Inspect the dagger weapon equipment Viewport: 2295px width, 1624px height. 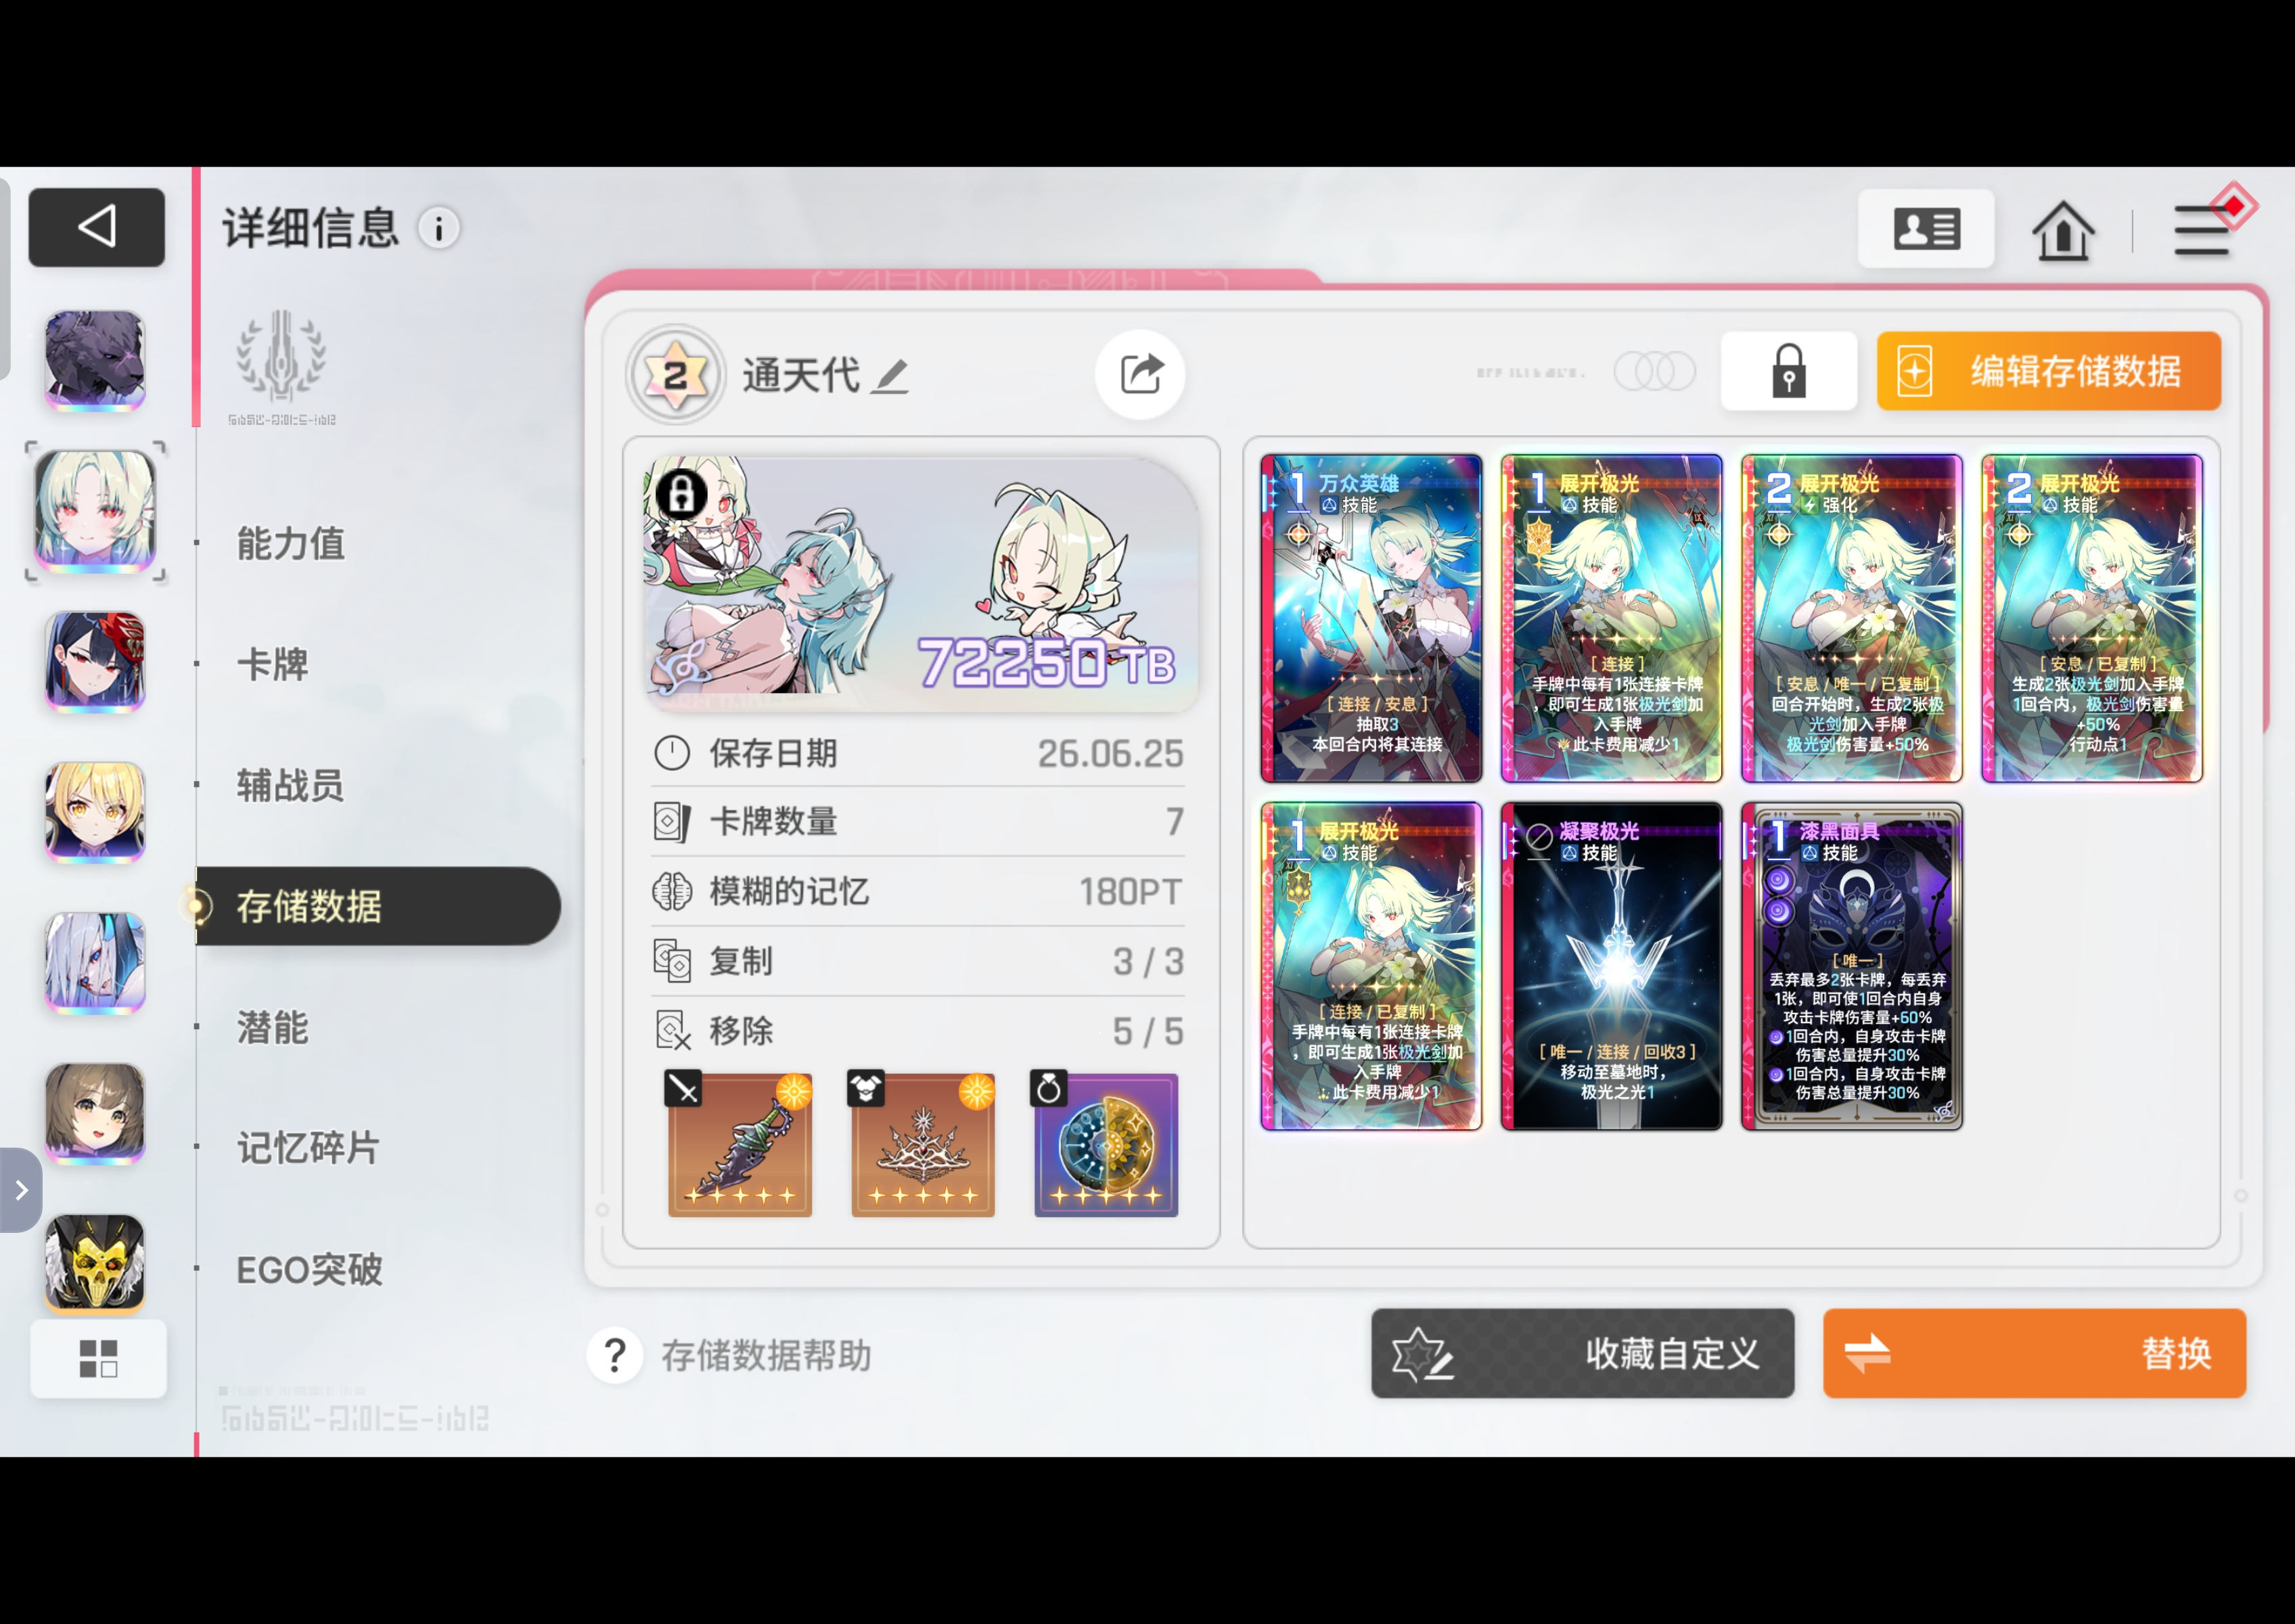[x=740, y=1145]
